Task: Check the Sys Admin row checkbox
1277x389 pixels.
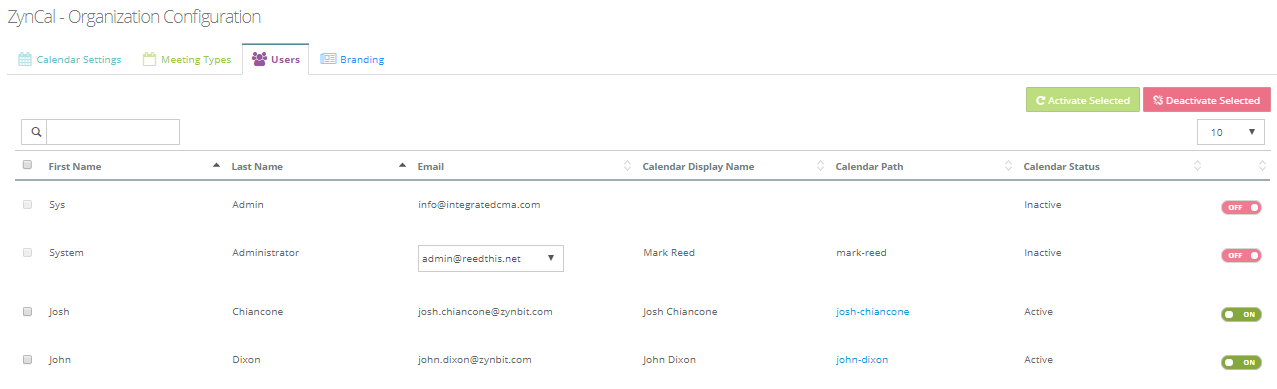Action: click(27, 204)
